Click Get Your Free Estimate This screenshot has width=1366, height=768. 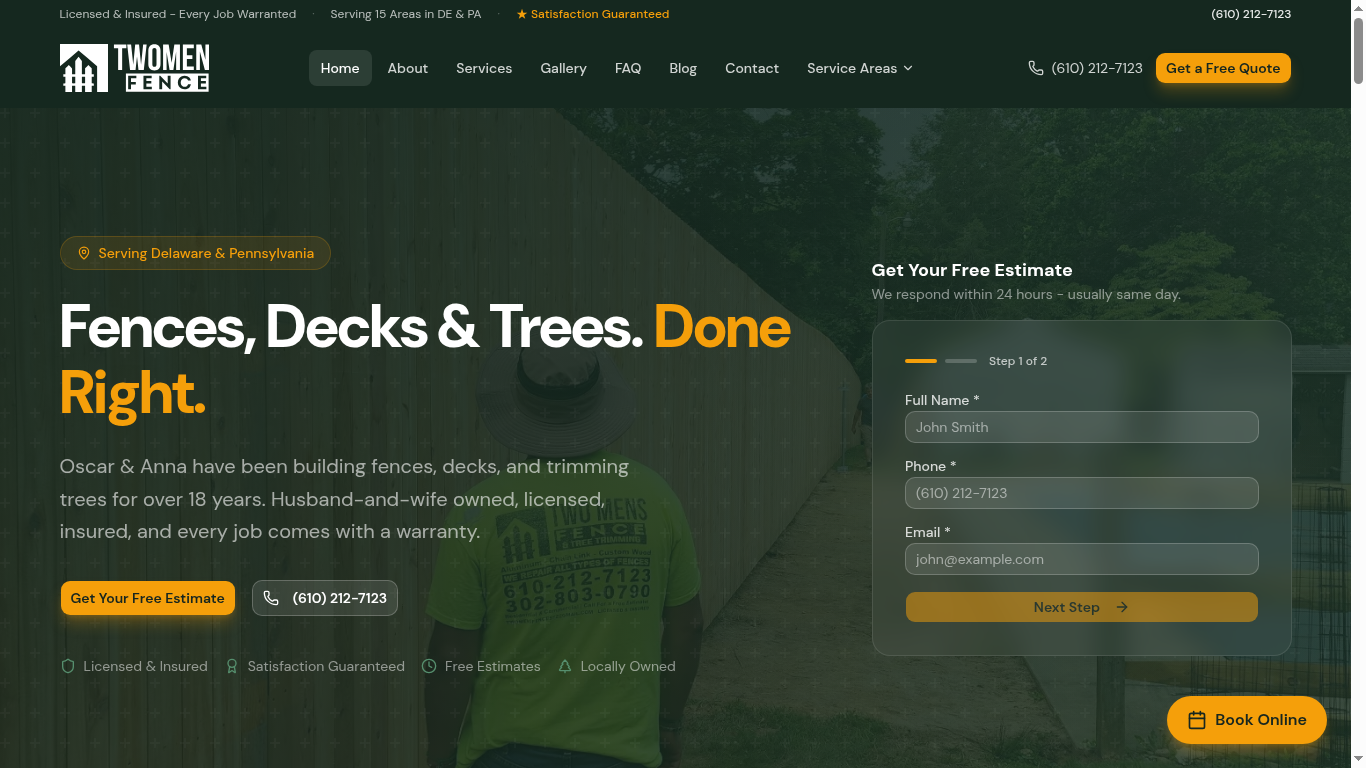pos(147,597)
